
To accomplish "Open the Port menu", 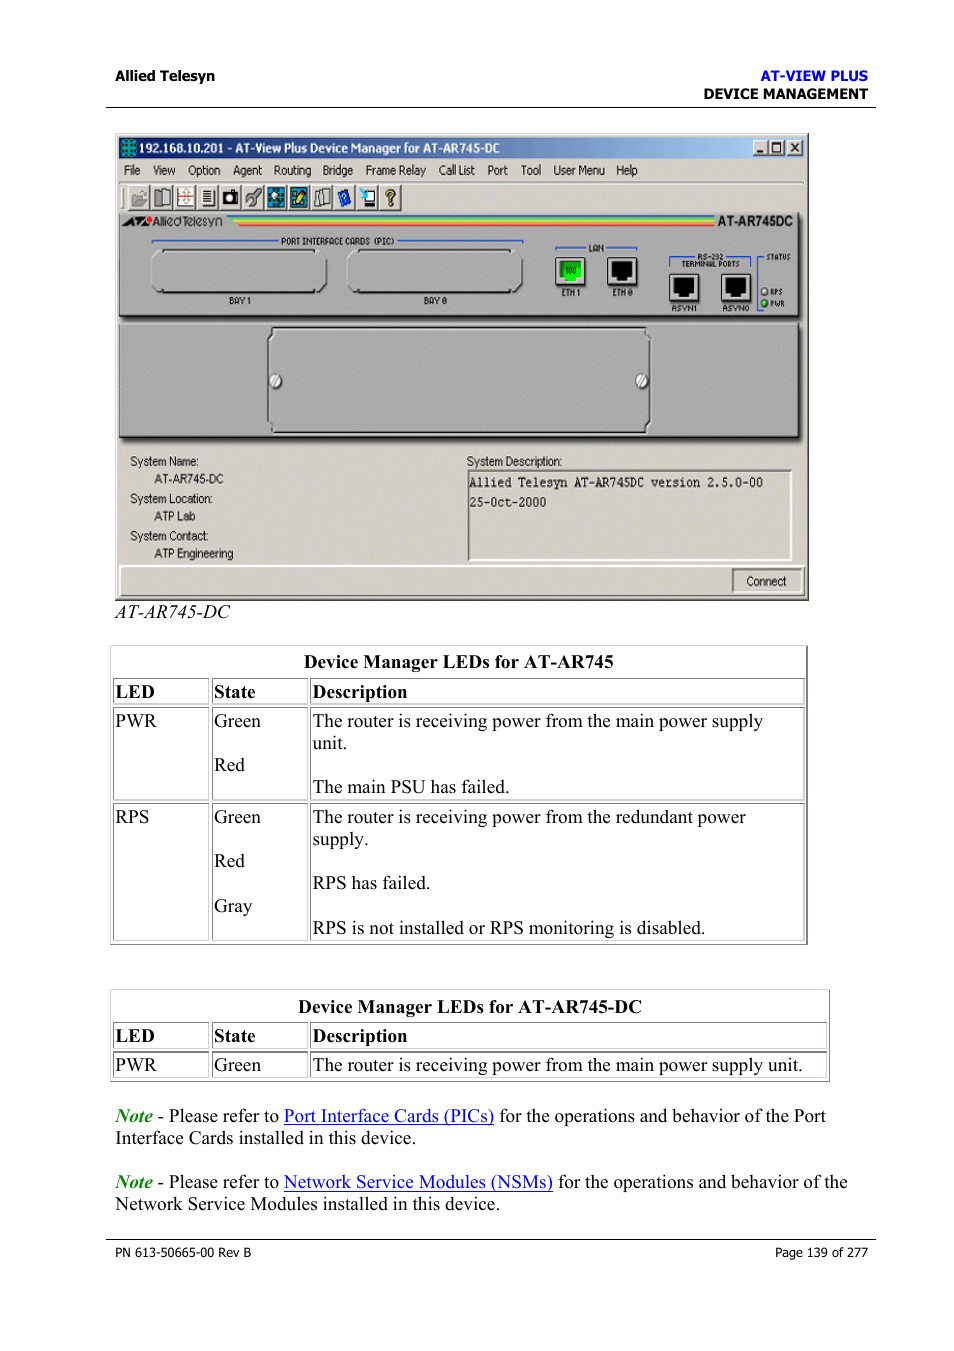I will click(x=498, y=171).
